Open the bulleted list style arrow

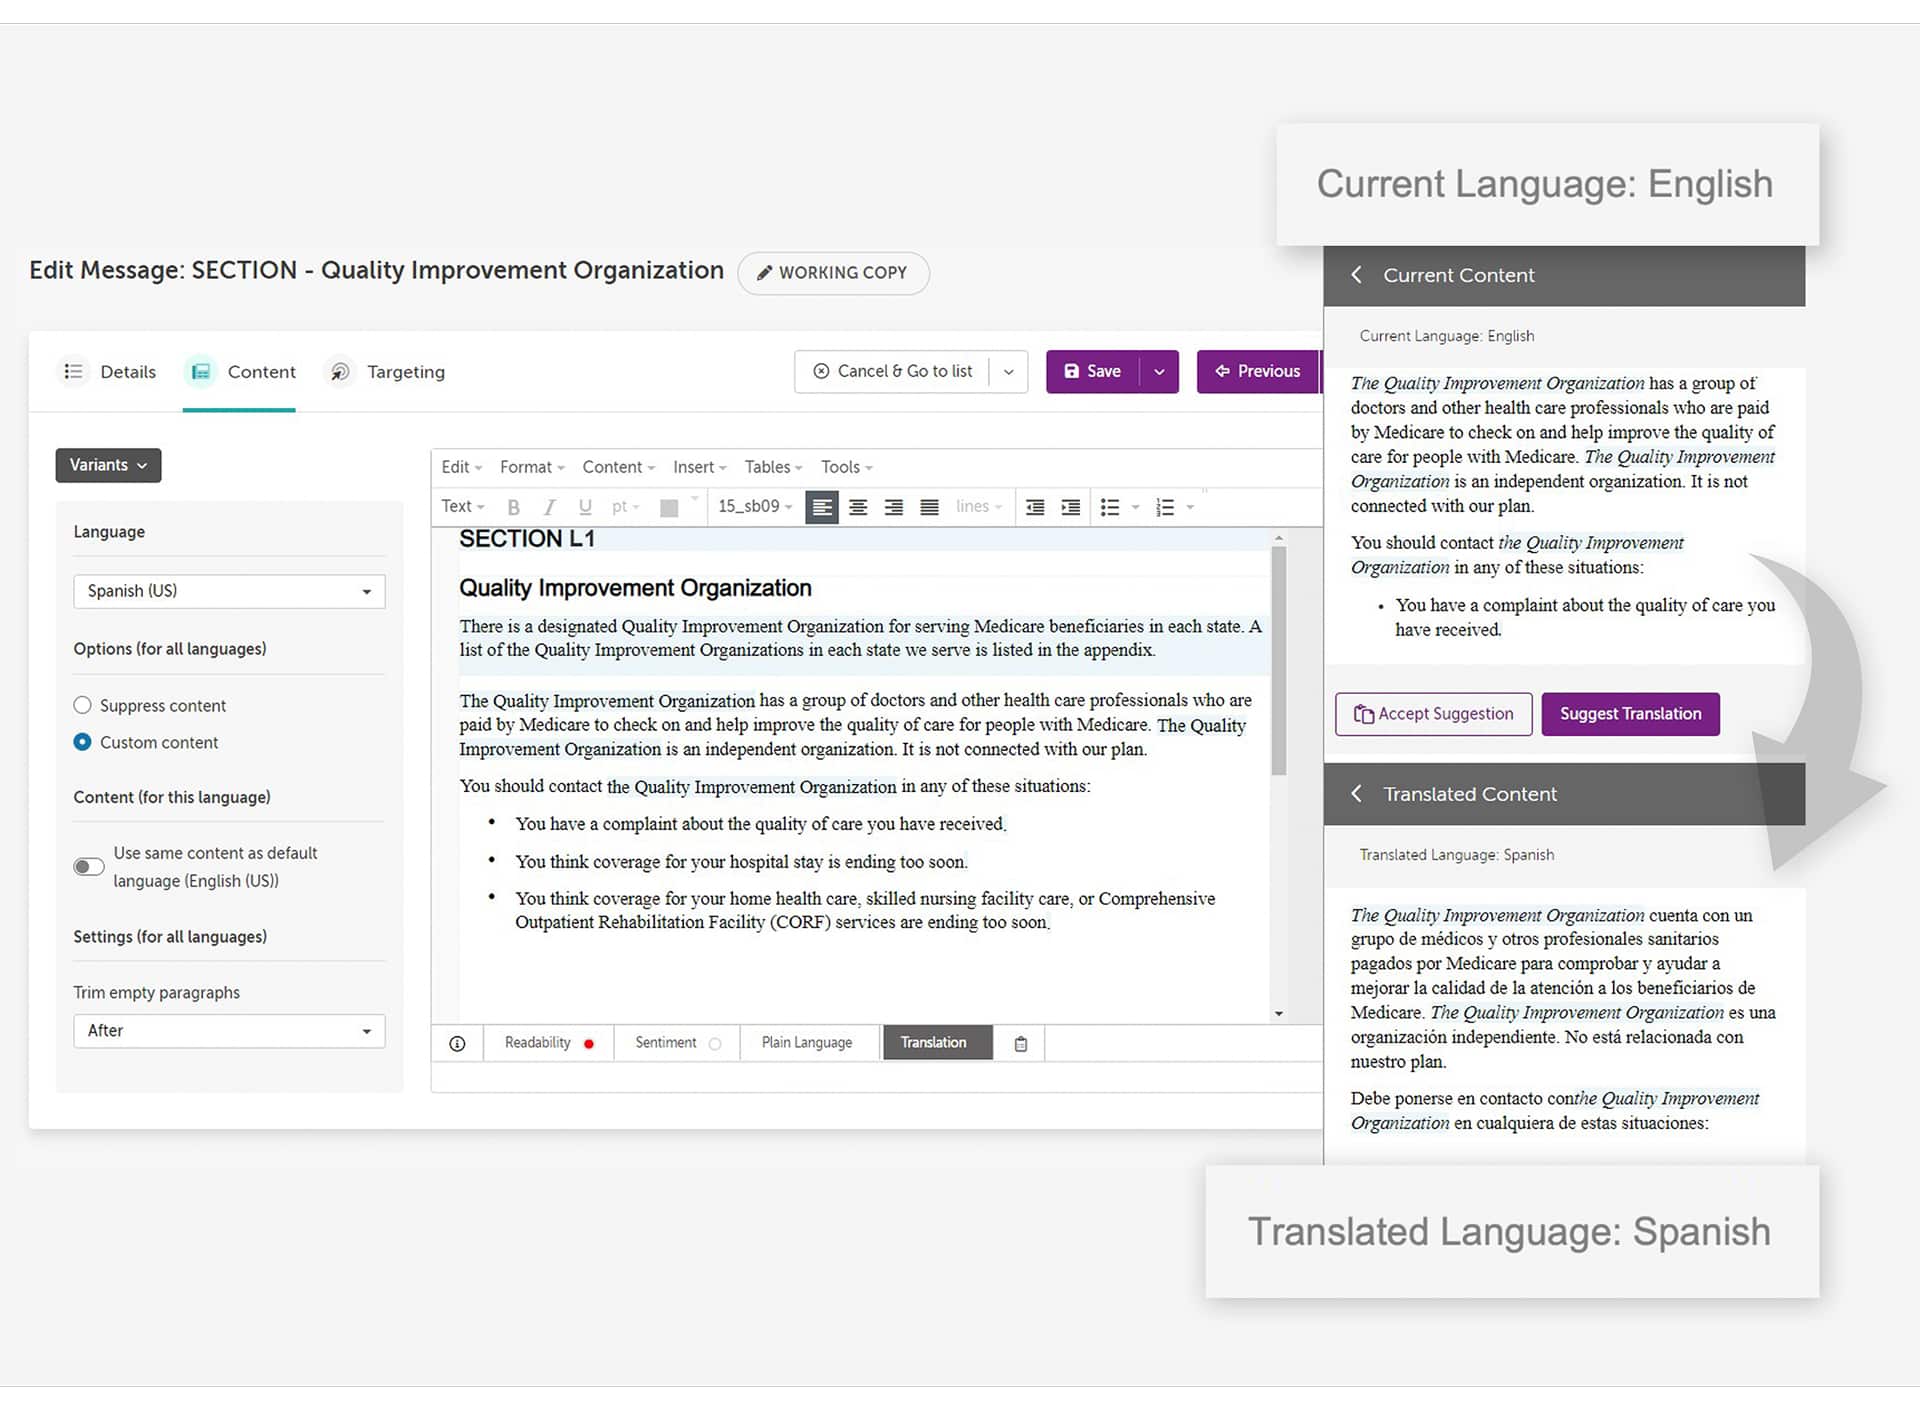[1135, 507]
